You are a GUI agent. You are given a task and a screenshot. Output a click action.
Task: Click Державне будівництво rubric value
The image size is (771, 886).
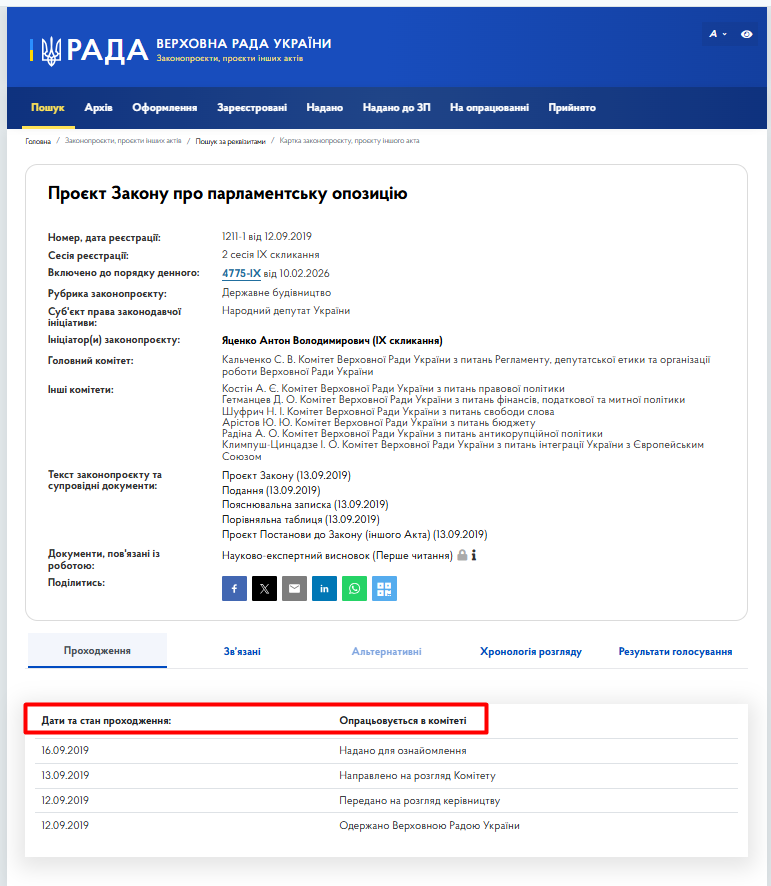click(276, 293)
